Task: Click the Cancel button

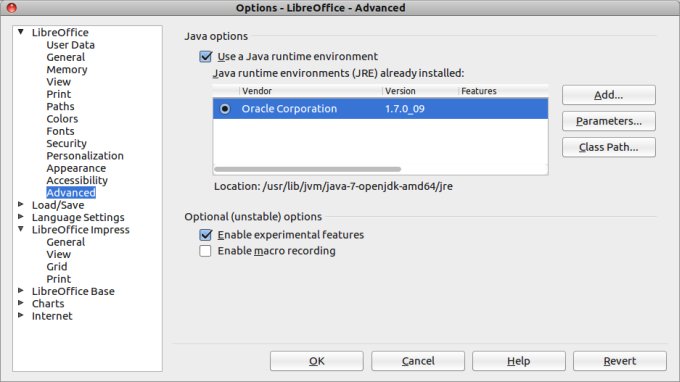Action: click(418, 361)
